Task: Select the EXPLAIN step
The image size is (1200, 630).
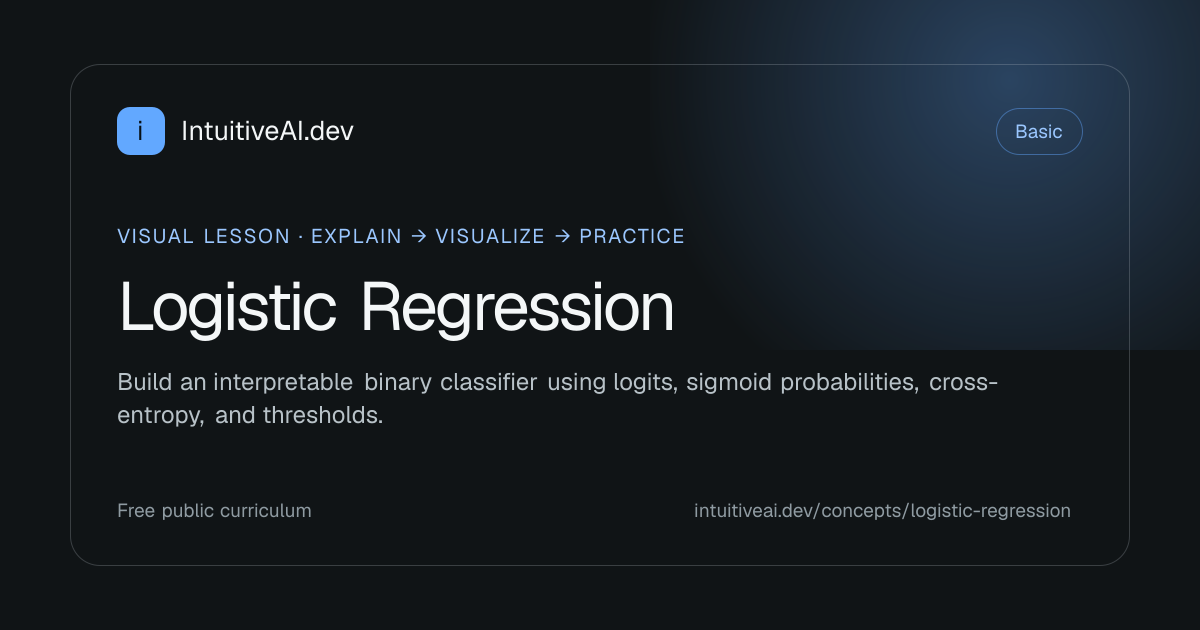Action: pyautogui.click(x=356, y=237)
